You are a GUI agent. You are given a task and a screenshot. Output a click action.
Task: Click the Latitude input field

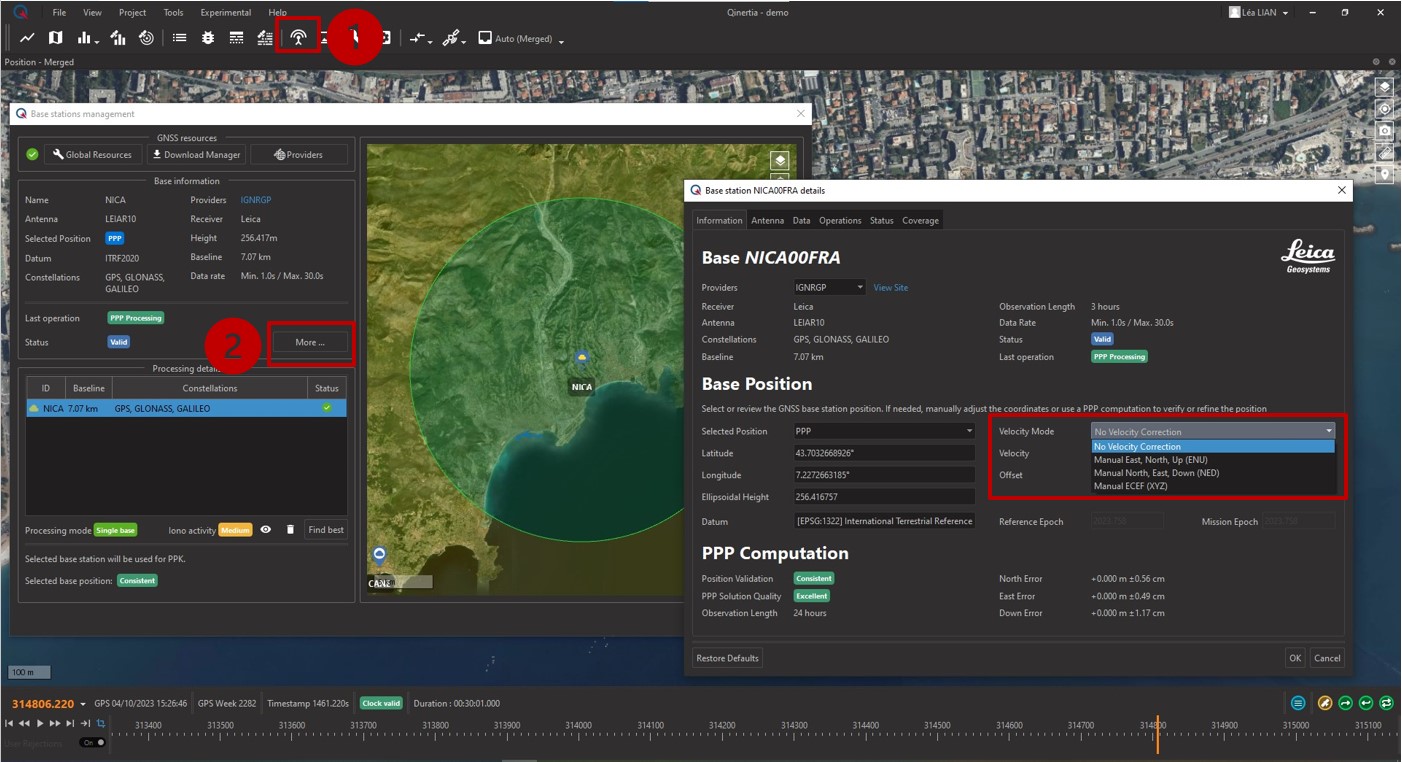pyautogui.click(x=883, y=453)
